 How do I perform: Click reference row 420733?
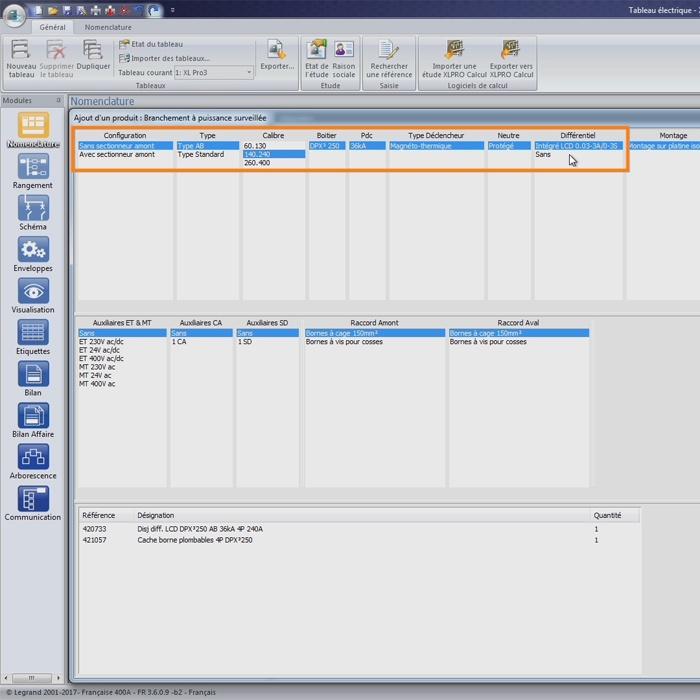point(360,529)
